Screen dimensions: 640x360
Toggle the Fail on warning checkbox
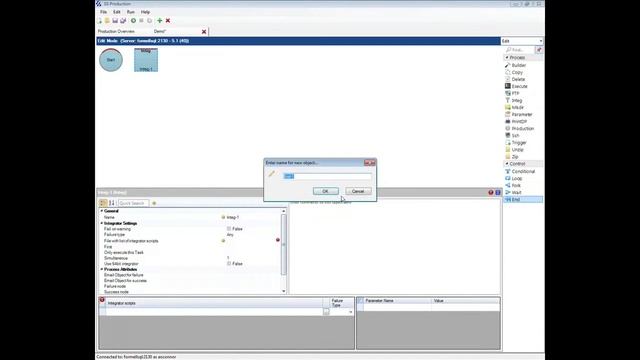coord(229,229)
